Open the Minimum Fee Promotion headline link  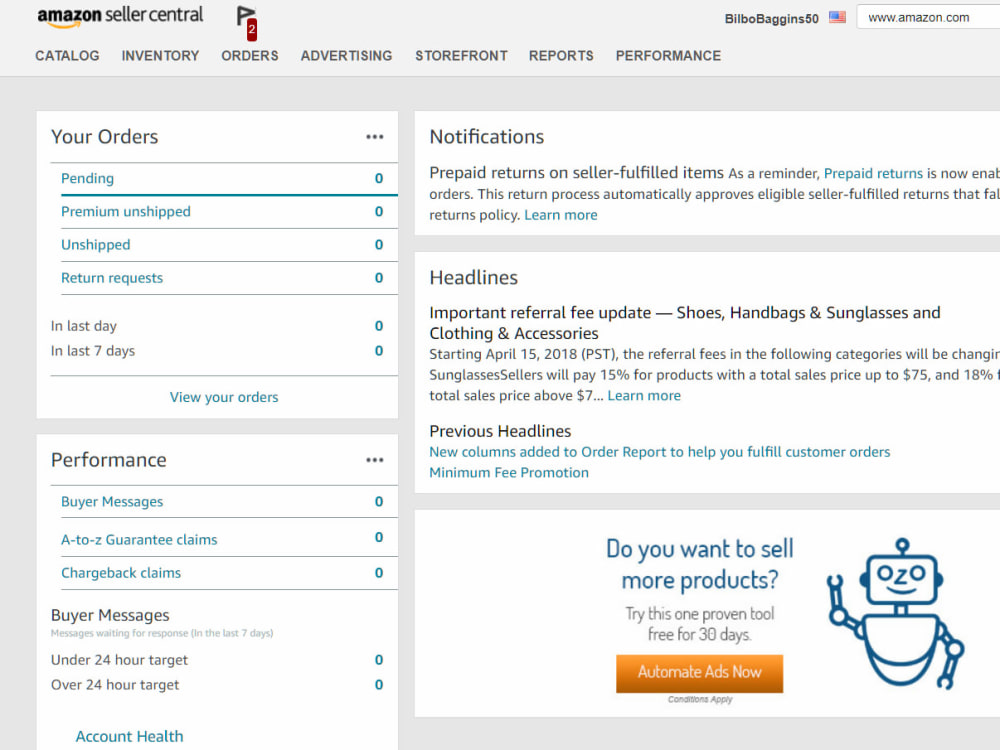[x=509, y=473]
